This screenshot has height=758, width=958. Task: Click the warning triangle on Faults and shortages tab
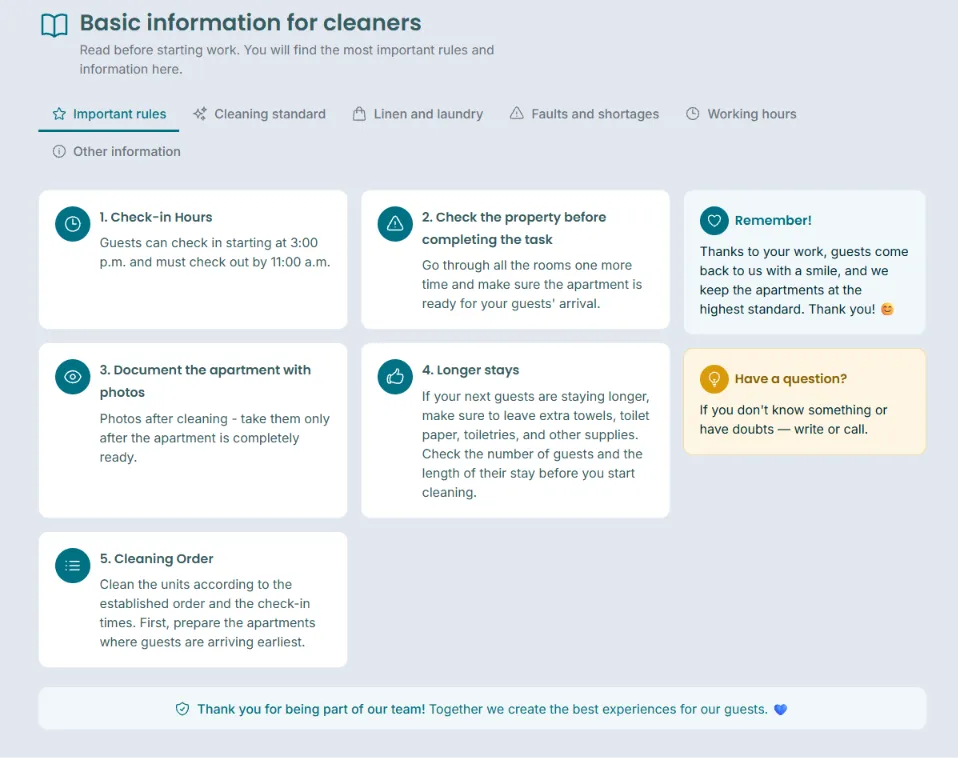[x=517, y=114]
